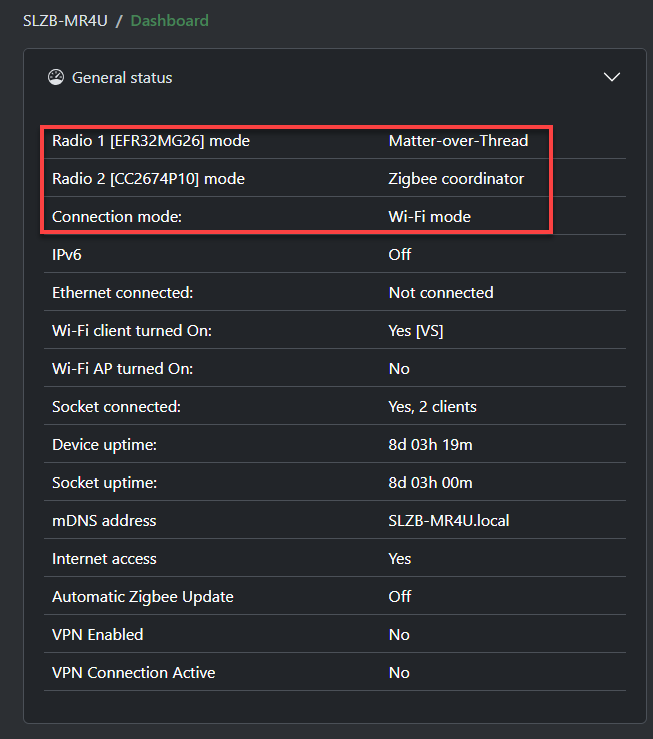Click the Device uptime value

pyautogui.click(x=431, y=445)
